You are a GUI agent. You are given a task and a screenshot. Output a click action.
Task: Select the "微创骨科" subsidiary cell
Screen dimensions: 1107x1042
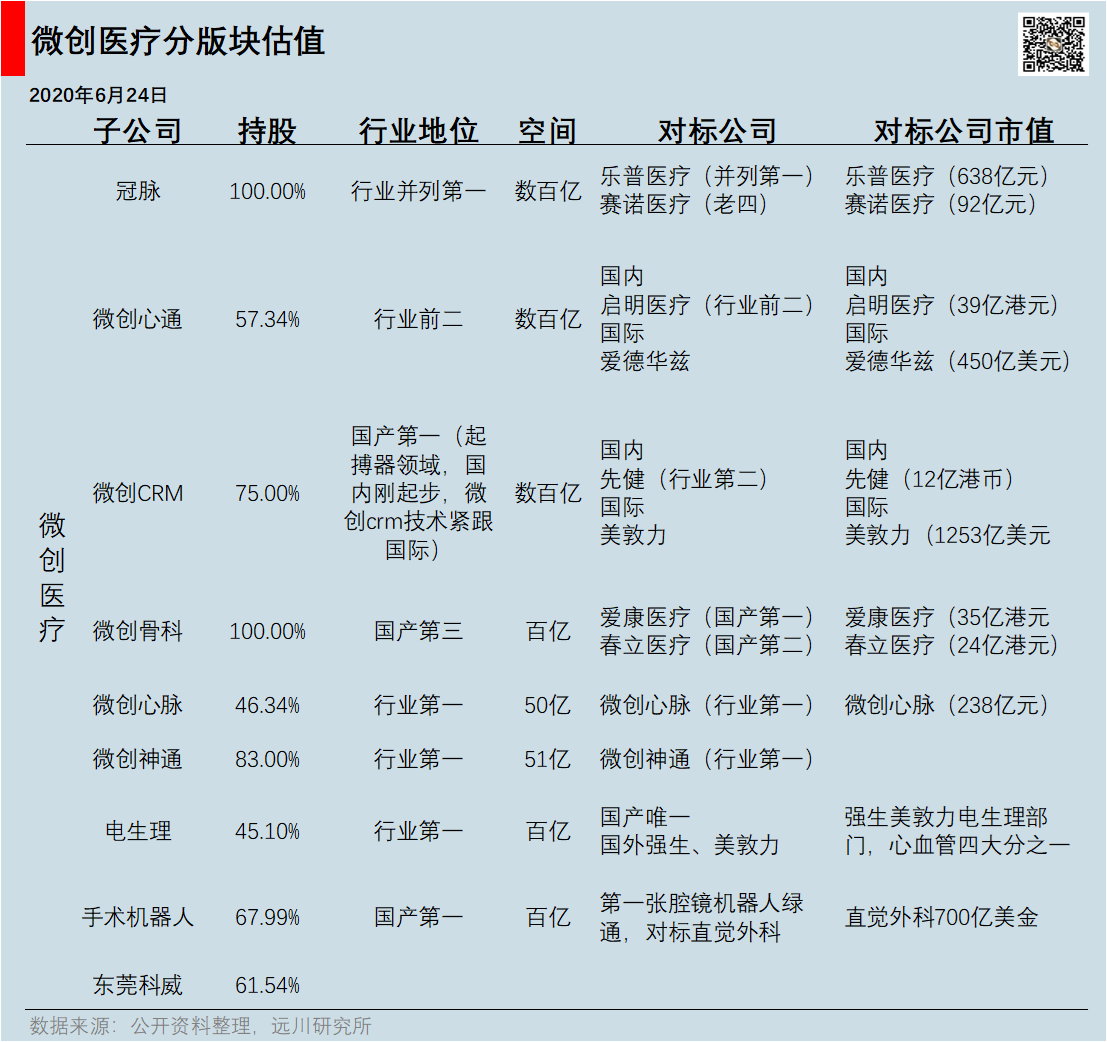(138, 631)
